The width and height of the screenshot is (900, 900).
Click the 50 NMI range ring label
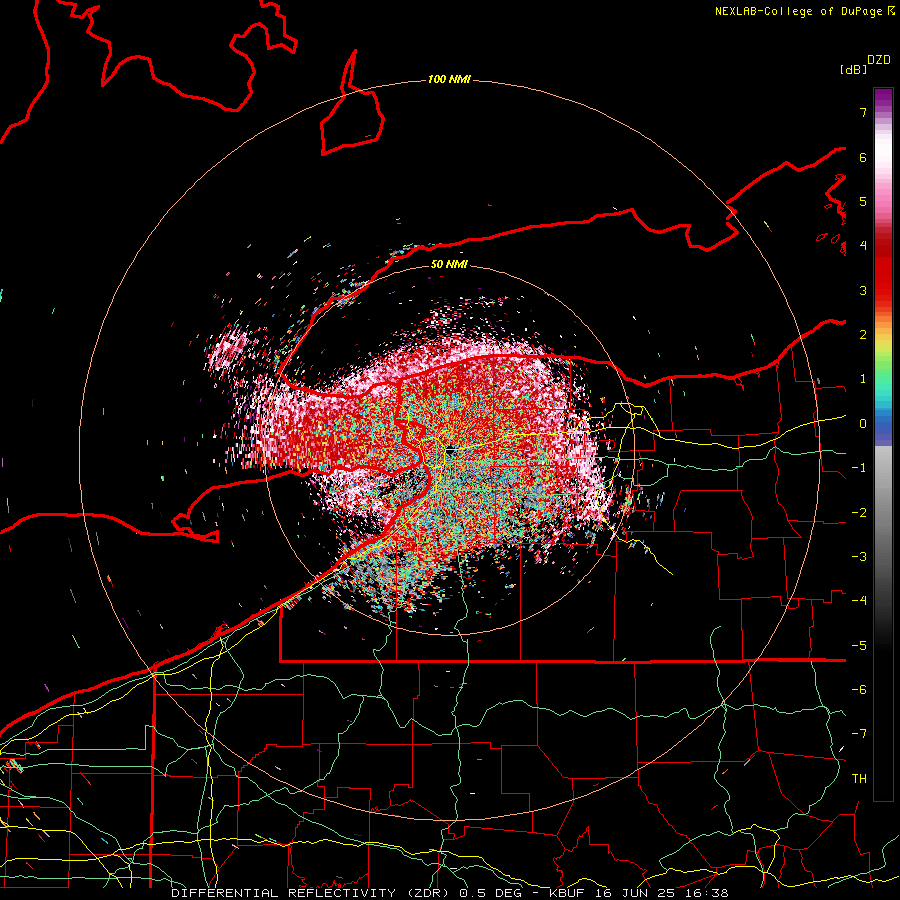tap(449, 264)
